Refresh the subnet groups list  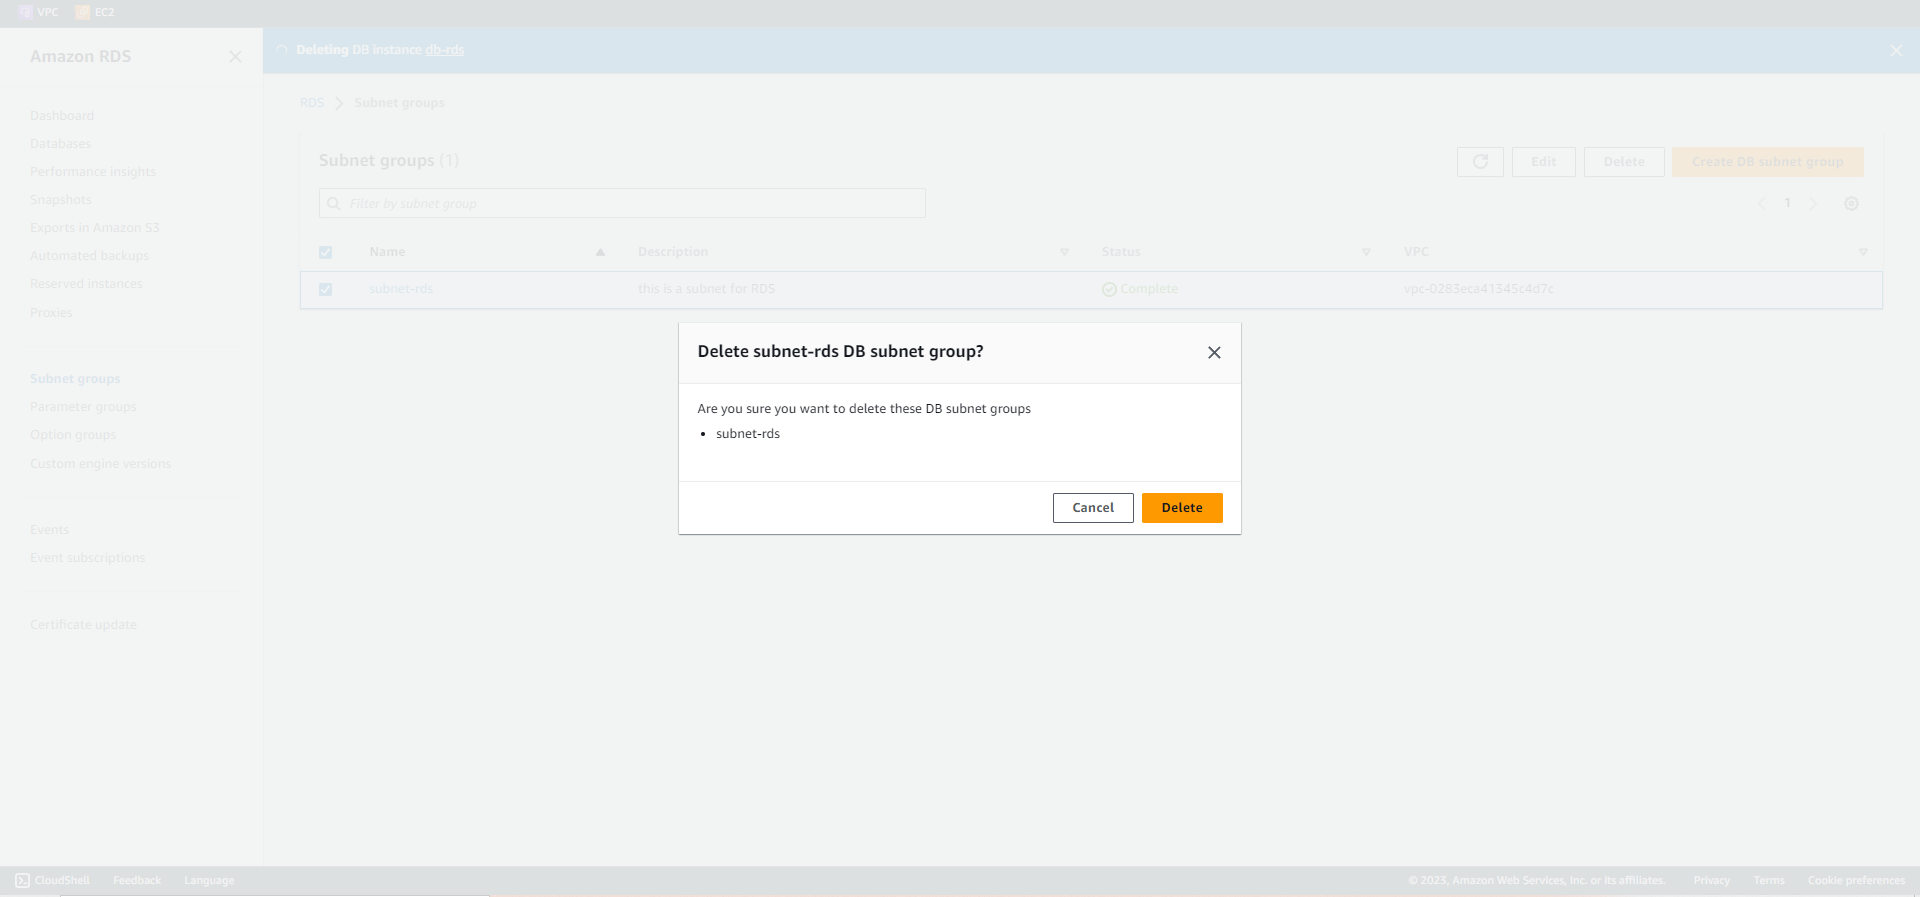click(1480, 162)
